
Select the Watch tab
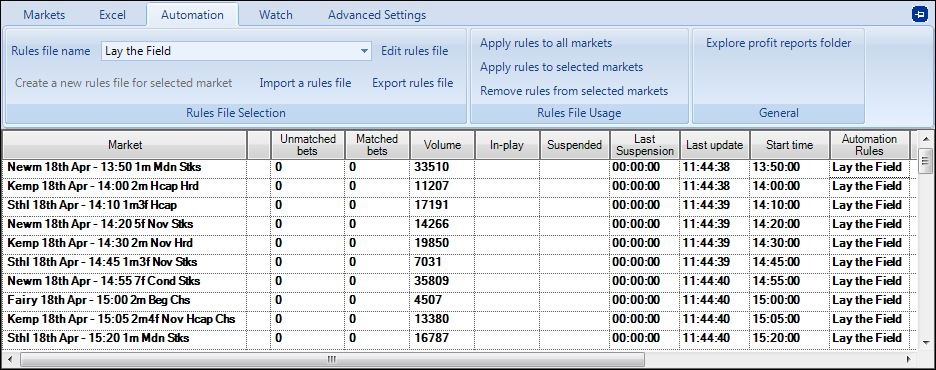pyautogui.click(x=276, y=15)
